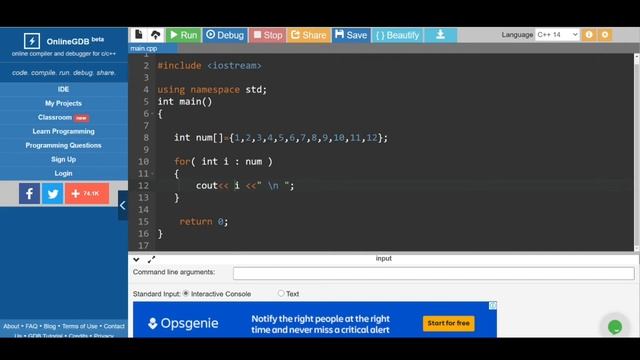Viewport: 640px width, 360px height.
Task: Click the OnlineGDB lightning logo icon
Action: [32, 41]
